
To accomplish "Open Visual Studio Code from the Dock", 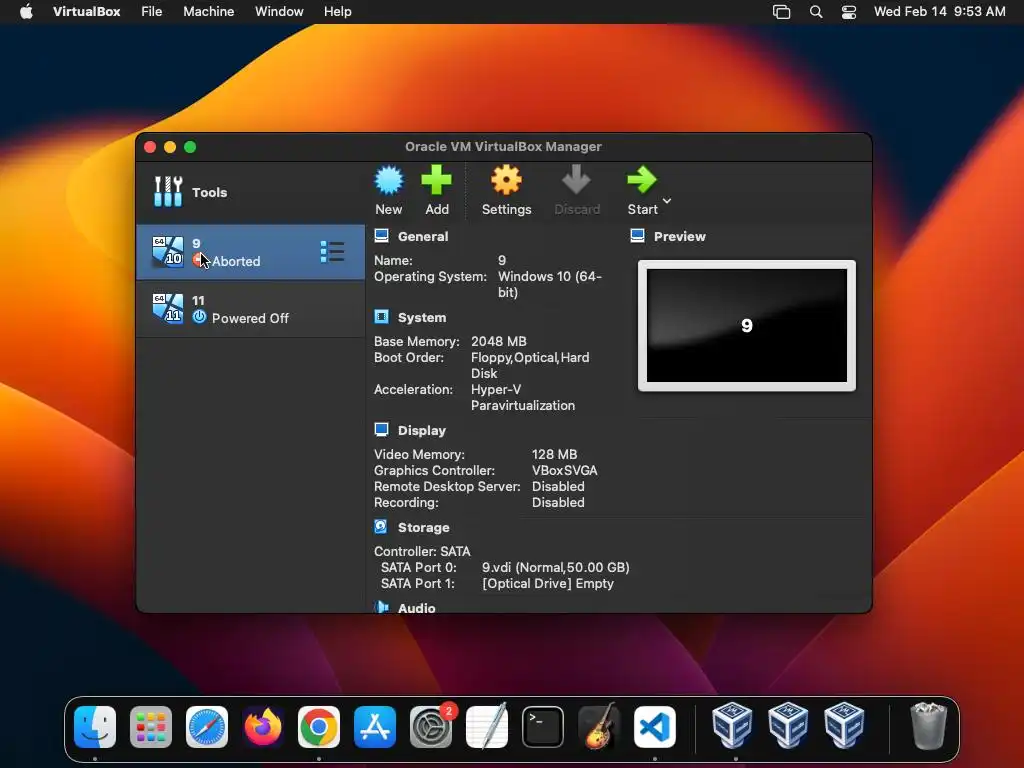I will pyautogui.click(x=655, y=727).
